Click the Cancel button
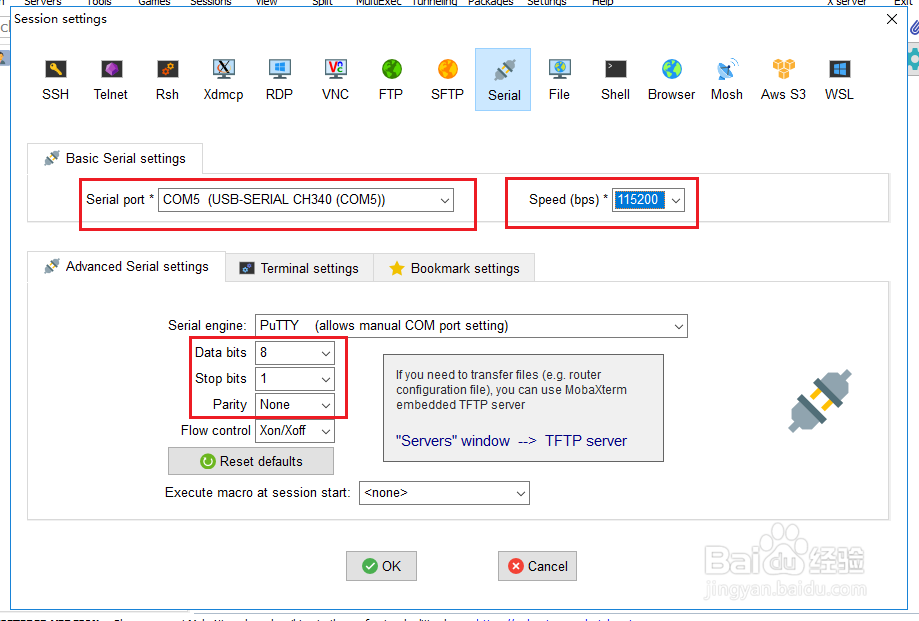 537,566
